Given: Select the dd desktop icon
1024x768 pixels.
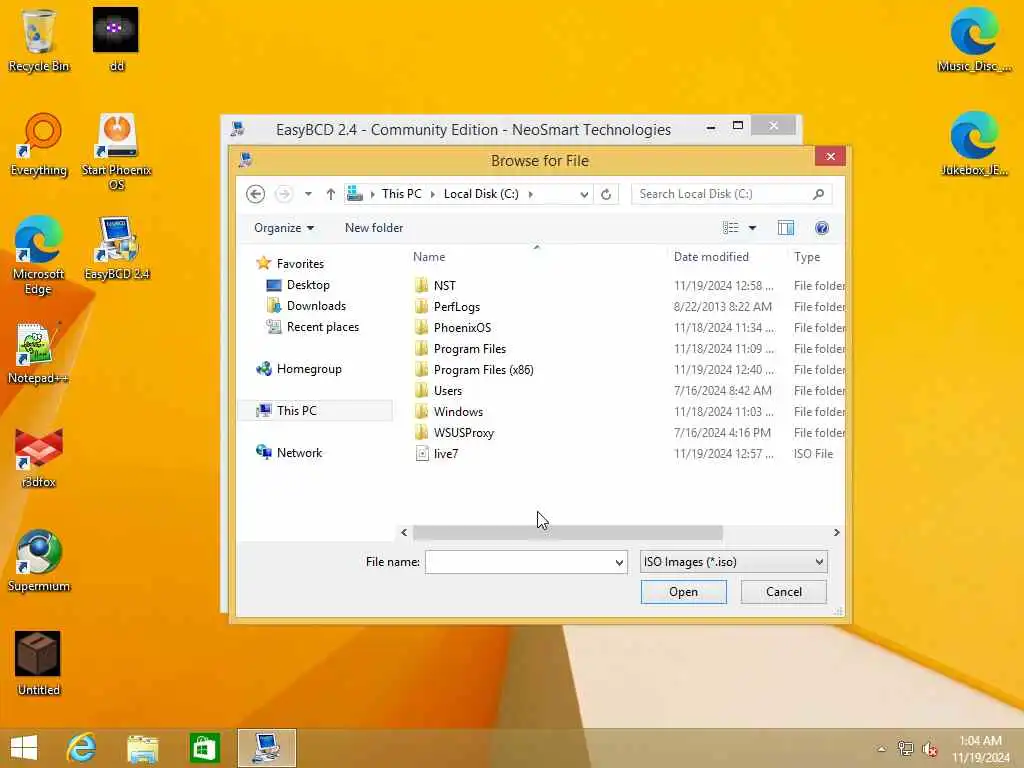Looking at the screenshot, I should [116, 40].
